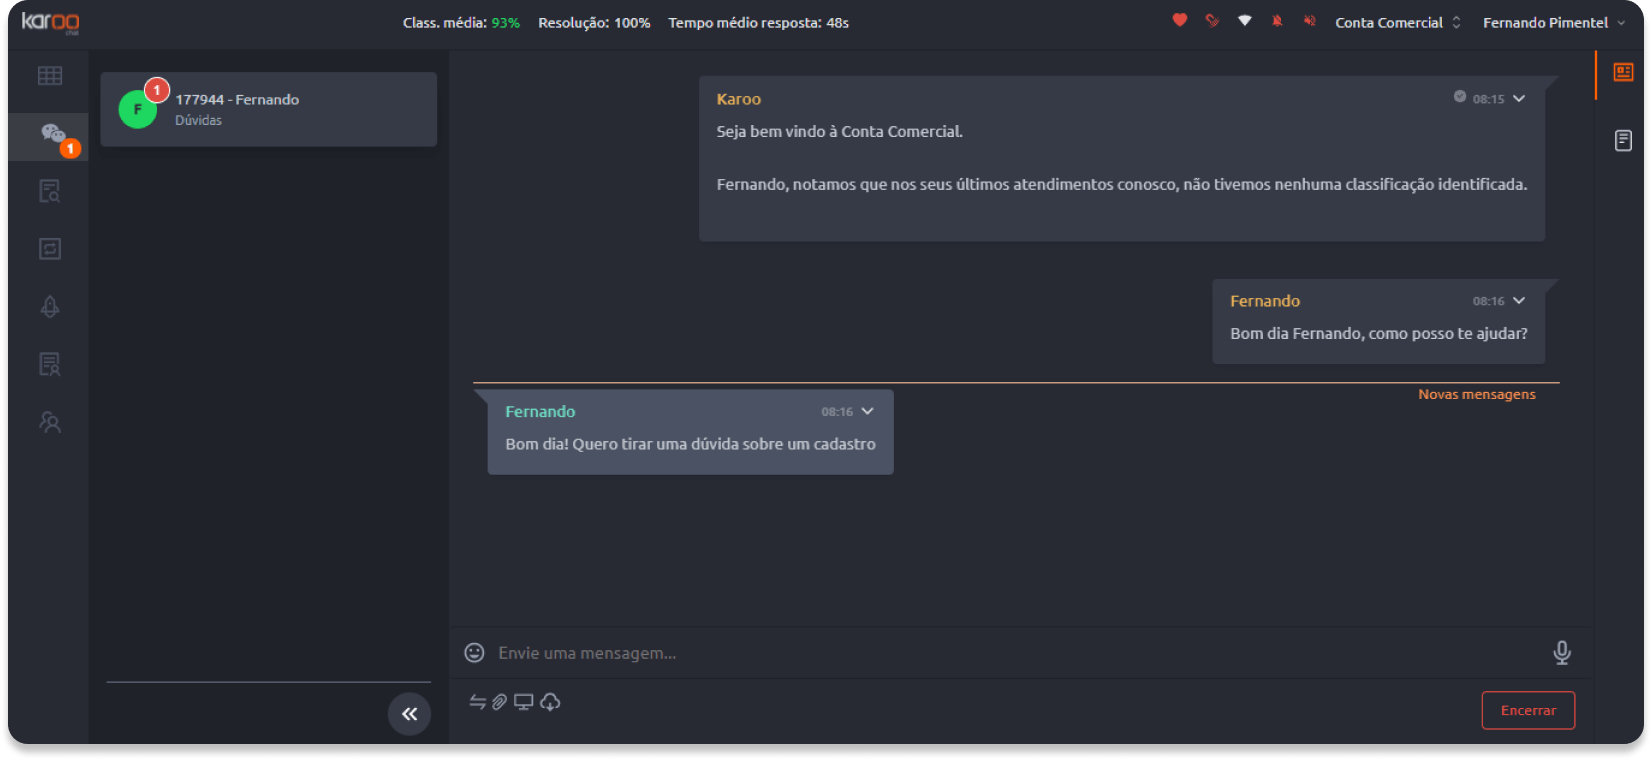This screenshot has width=1652, height=760.
Task: Toggle the muted notification bell icon
Action: point(1277,21)
